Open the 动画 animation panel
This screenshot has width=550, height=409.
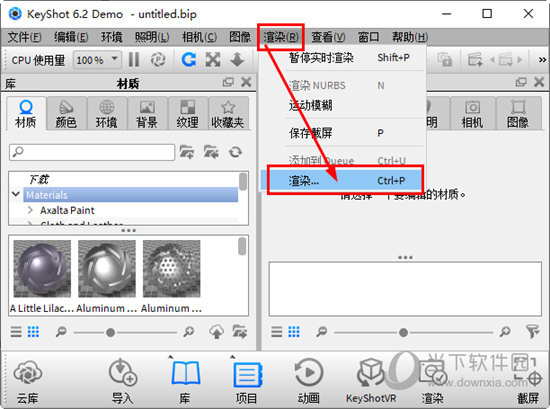pos(309,381)
